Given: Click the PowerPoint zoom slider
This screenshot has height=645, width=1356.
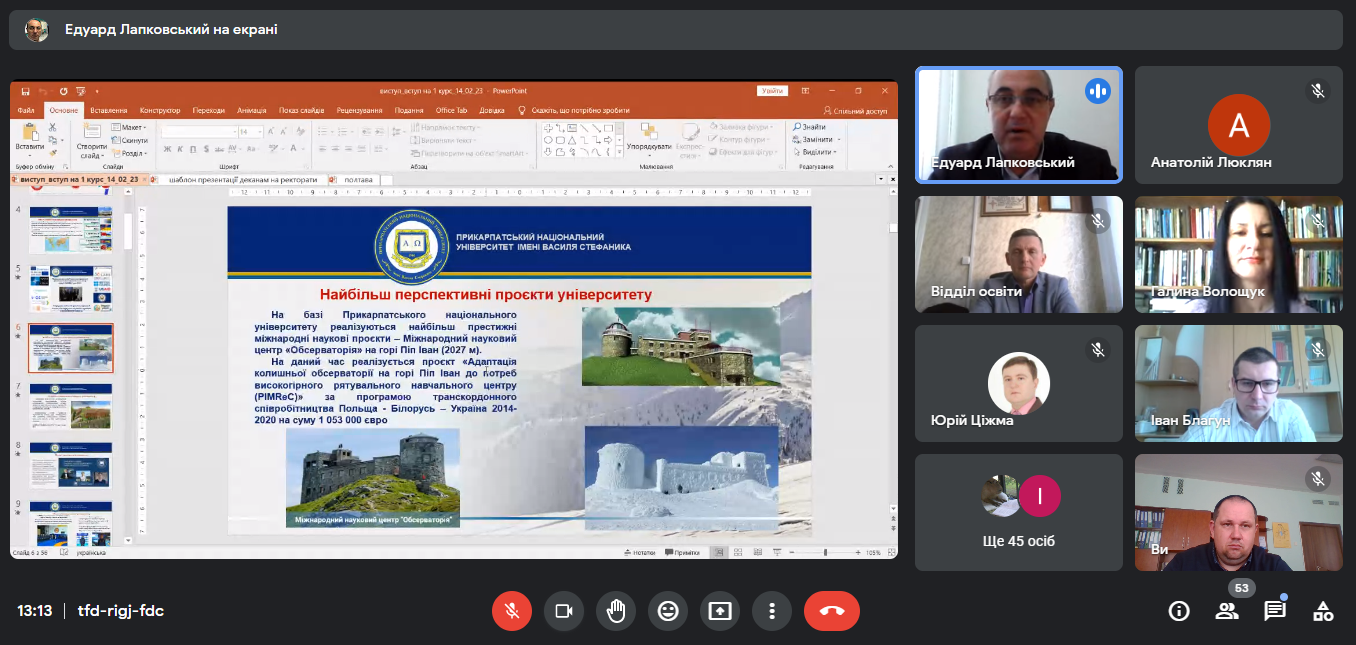Looking at the screenshot, I should click(825, 552).
